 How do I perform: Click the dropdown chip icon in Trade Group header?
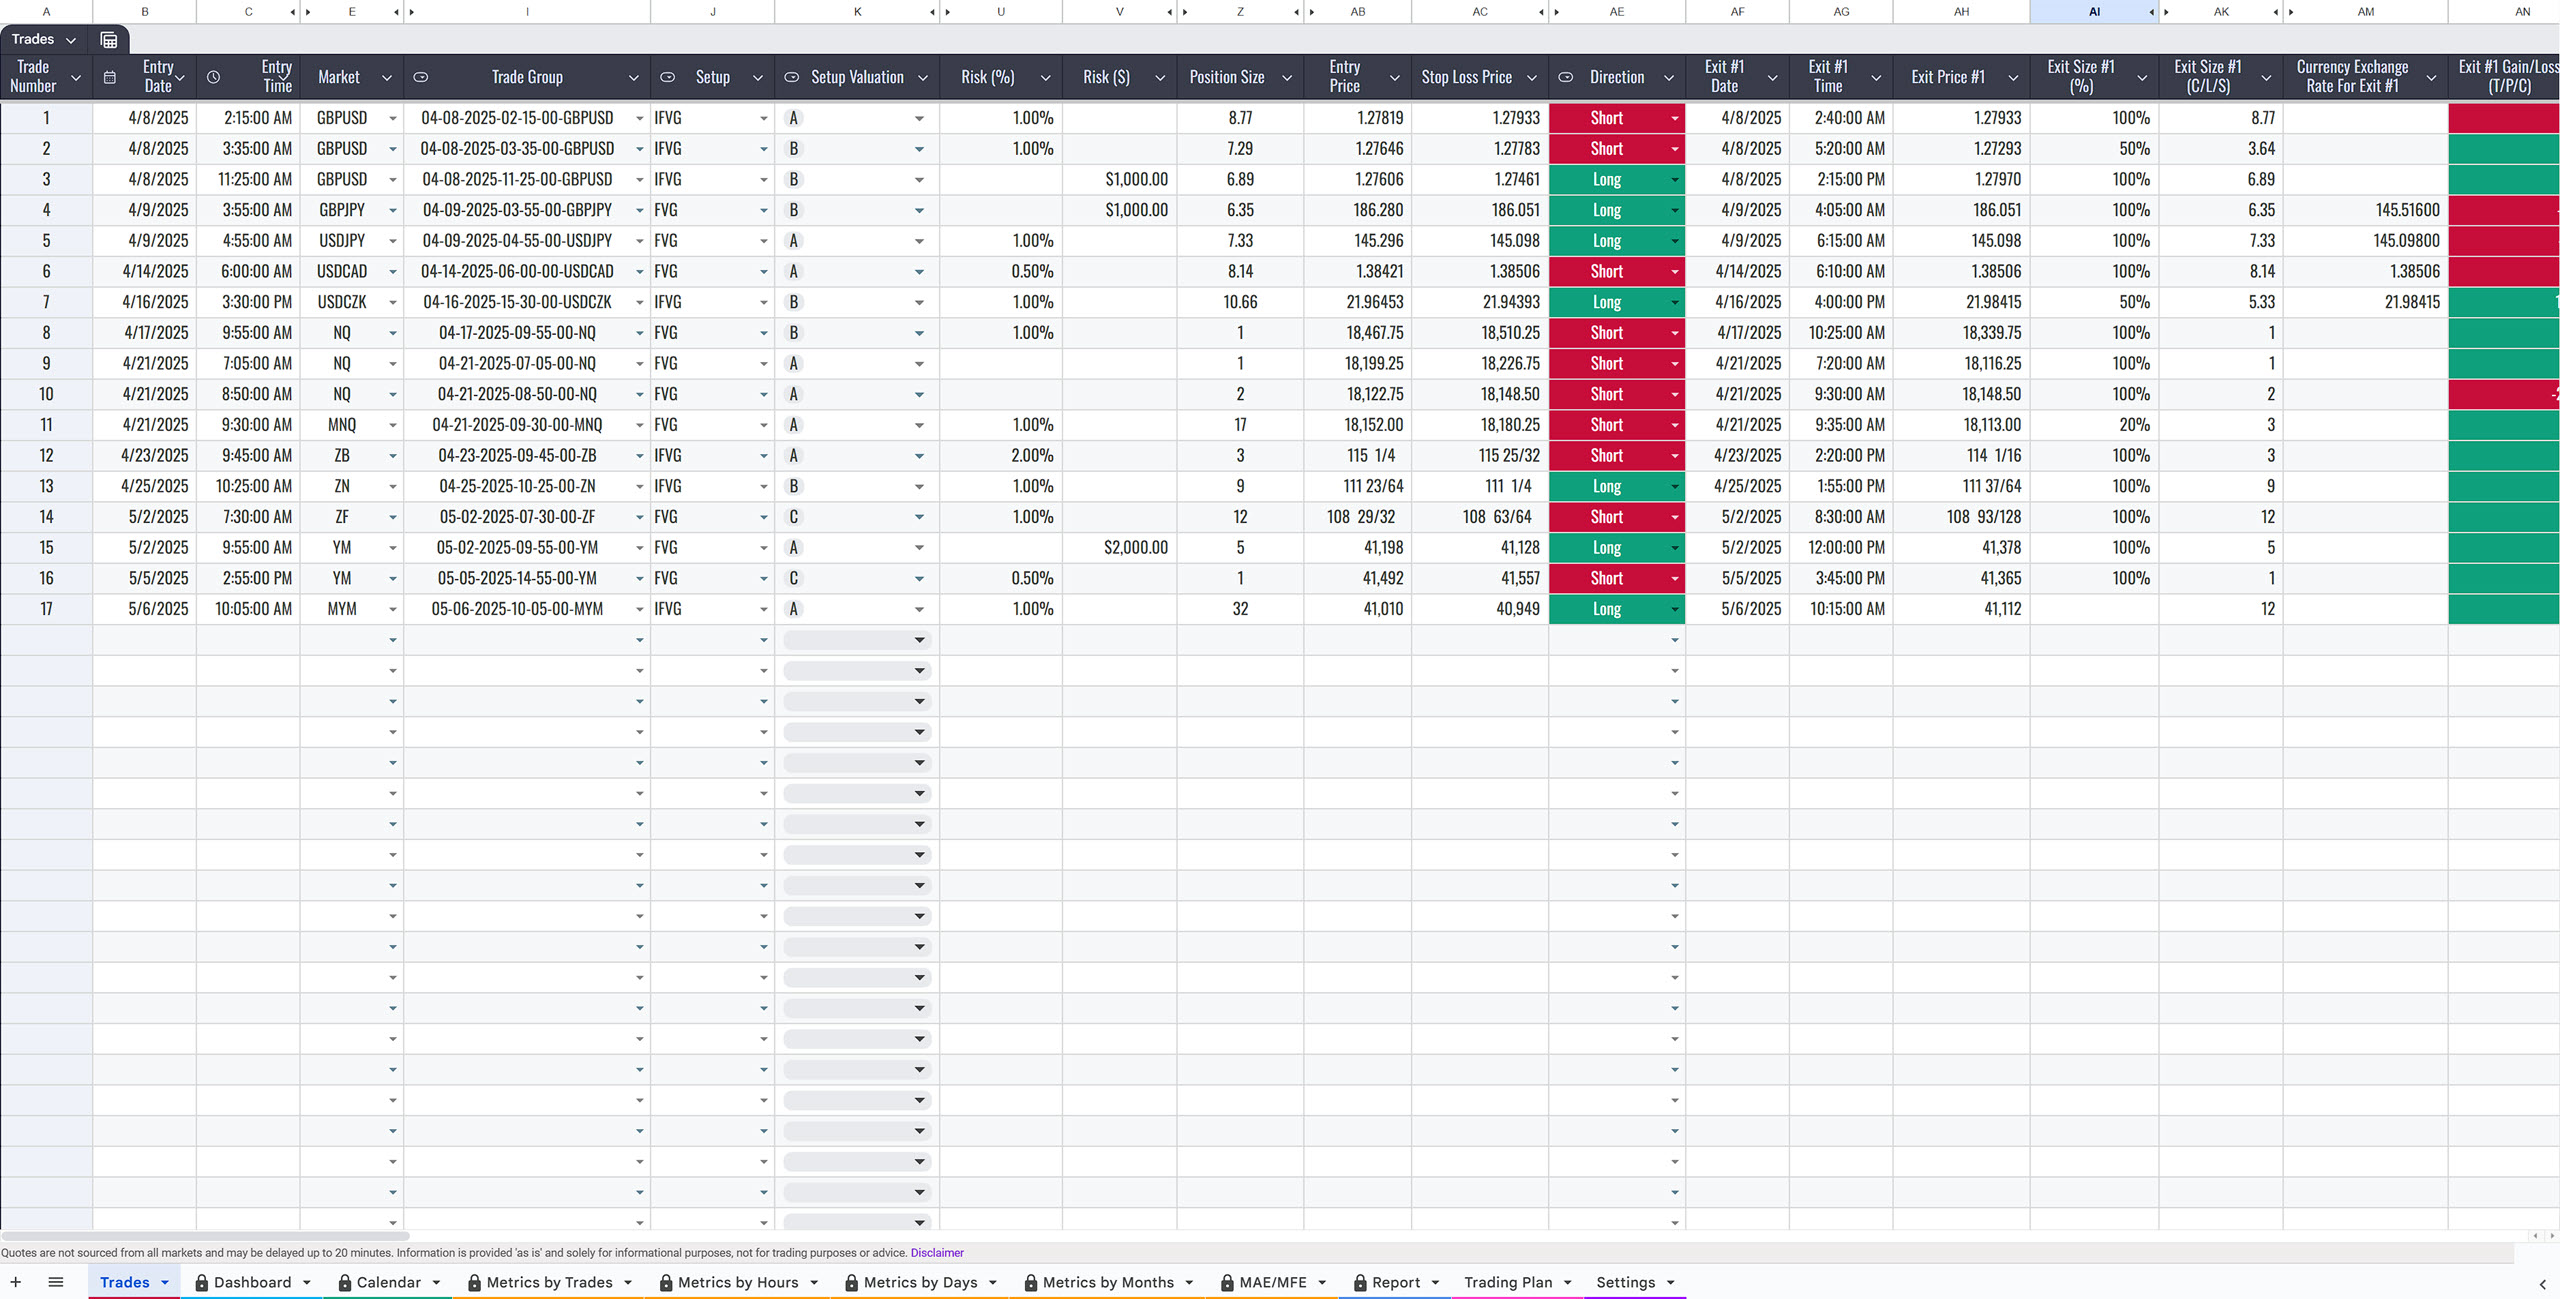(x=421, y=77)
